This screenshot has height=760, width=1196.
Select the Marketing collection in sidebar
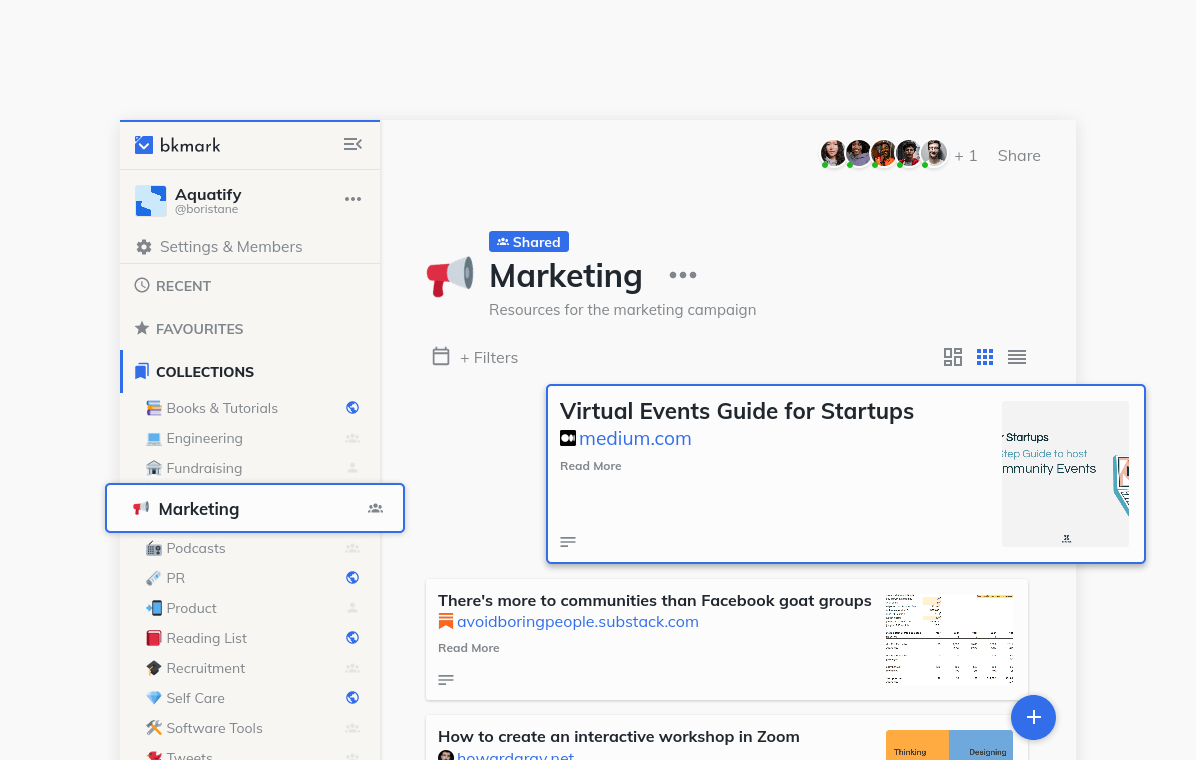pos(255,508)
